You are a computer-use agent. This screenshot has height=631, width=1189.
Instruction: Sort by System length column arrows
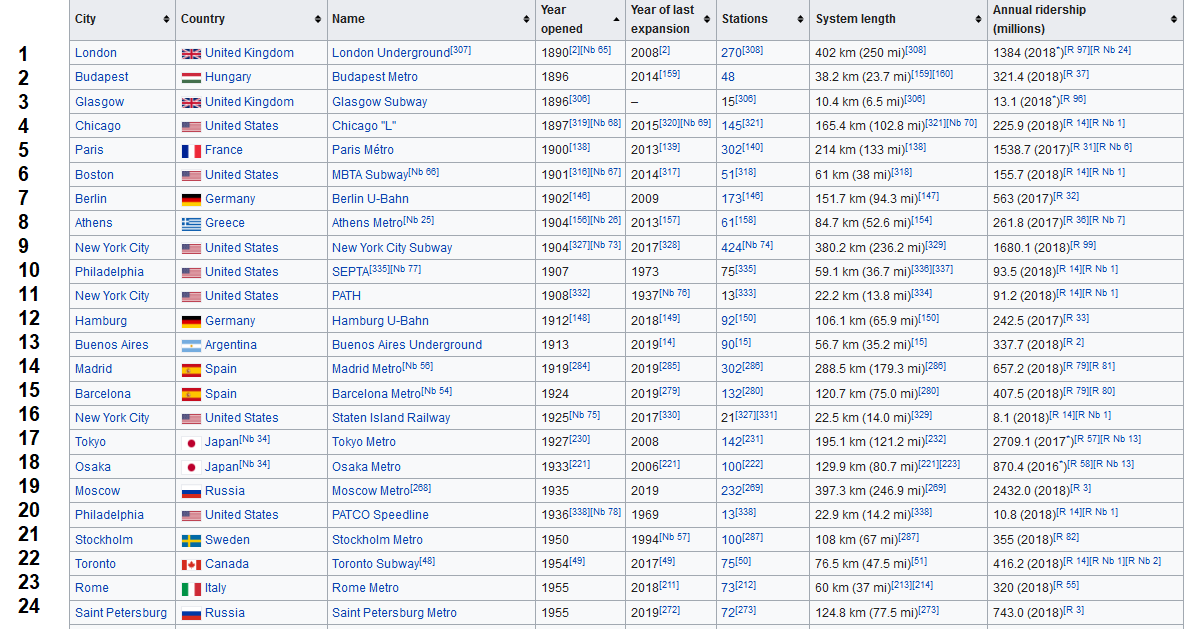[x=978, y=19]
